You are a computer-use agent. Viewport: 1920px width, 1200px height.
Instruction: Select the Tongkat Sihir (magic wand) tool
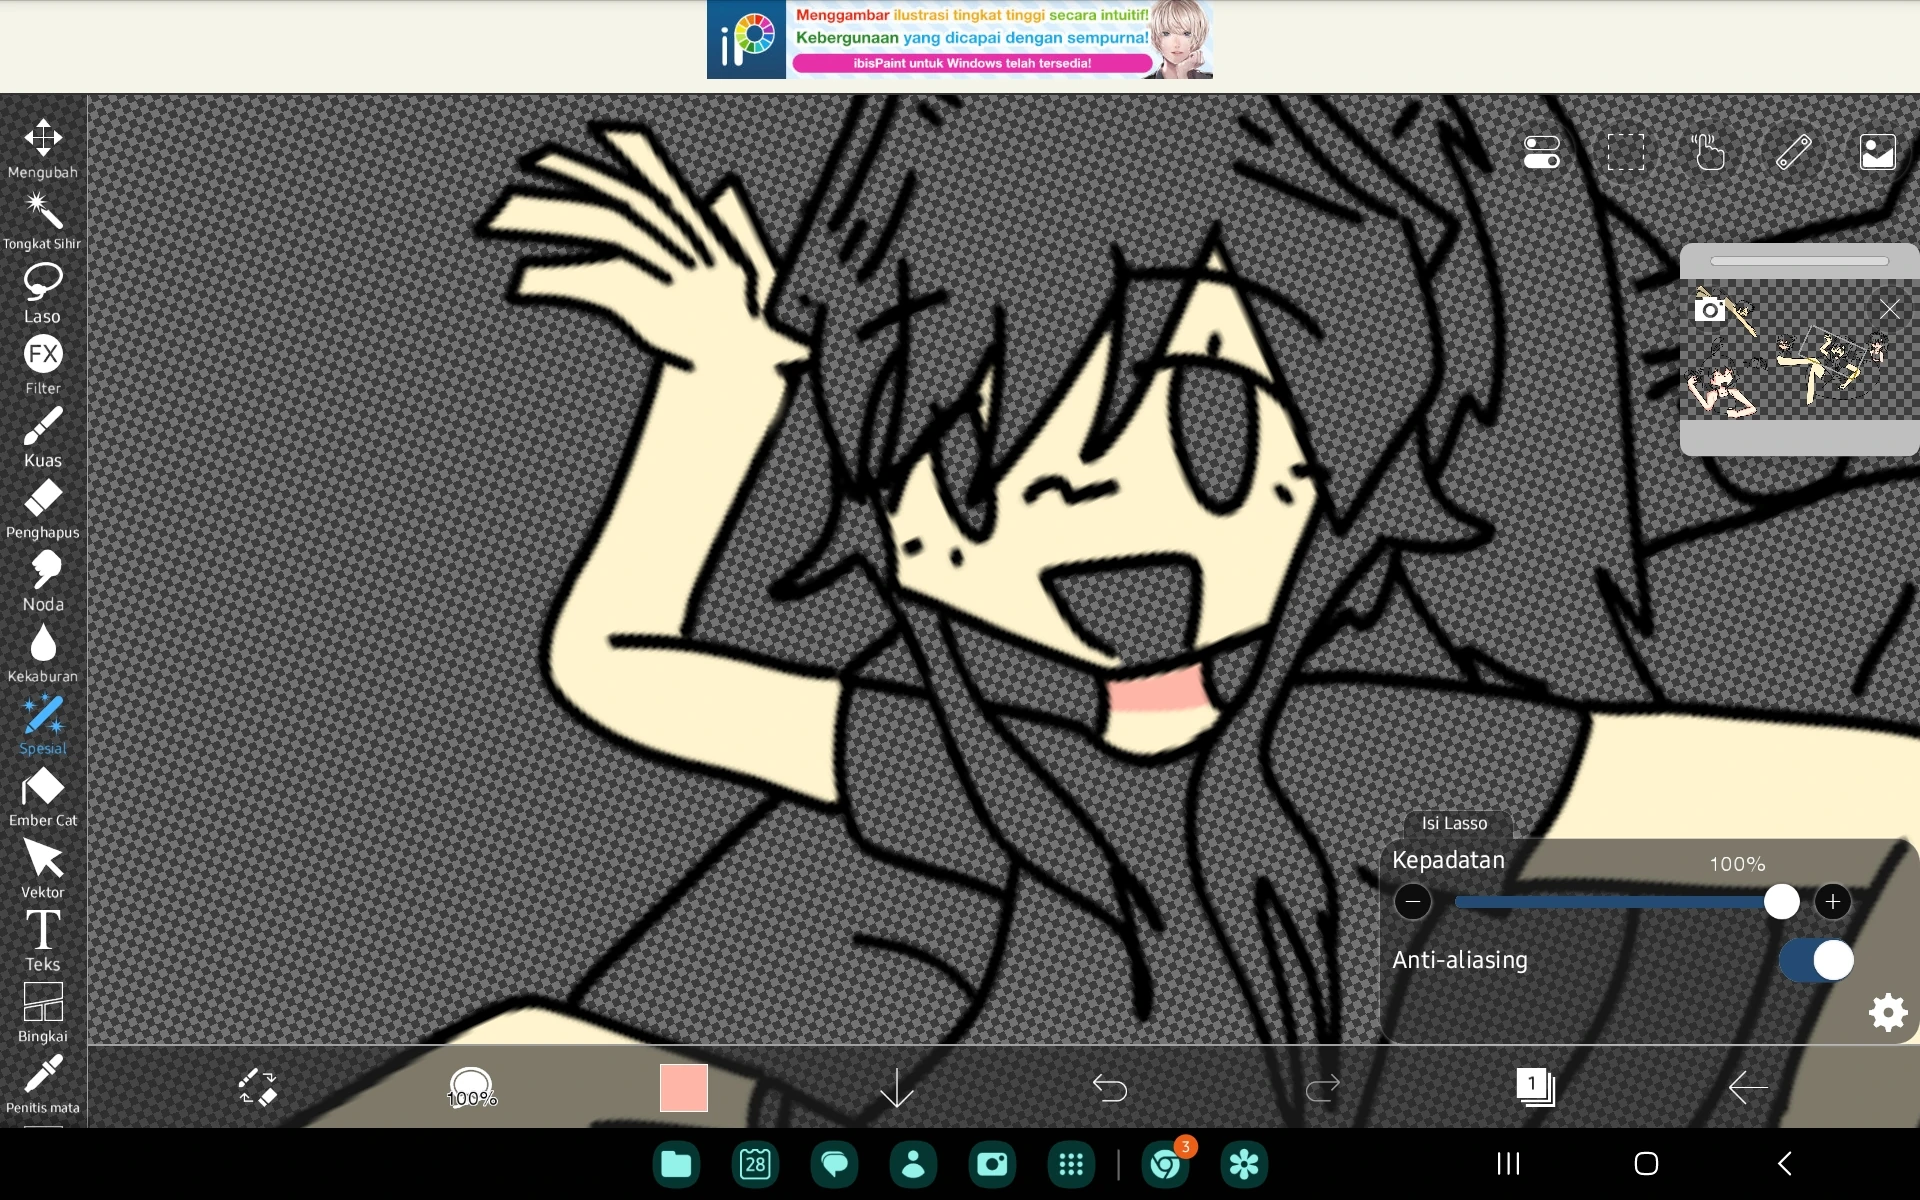[x=42, y=215]
